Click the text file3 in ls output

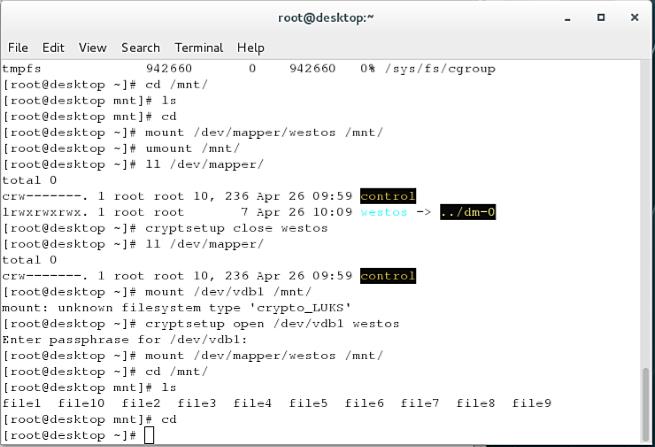point(197,403)
